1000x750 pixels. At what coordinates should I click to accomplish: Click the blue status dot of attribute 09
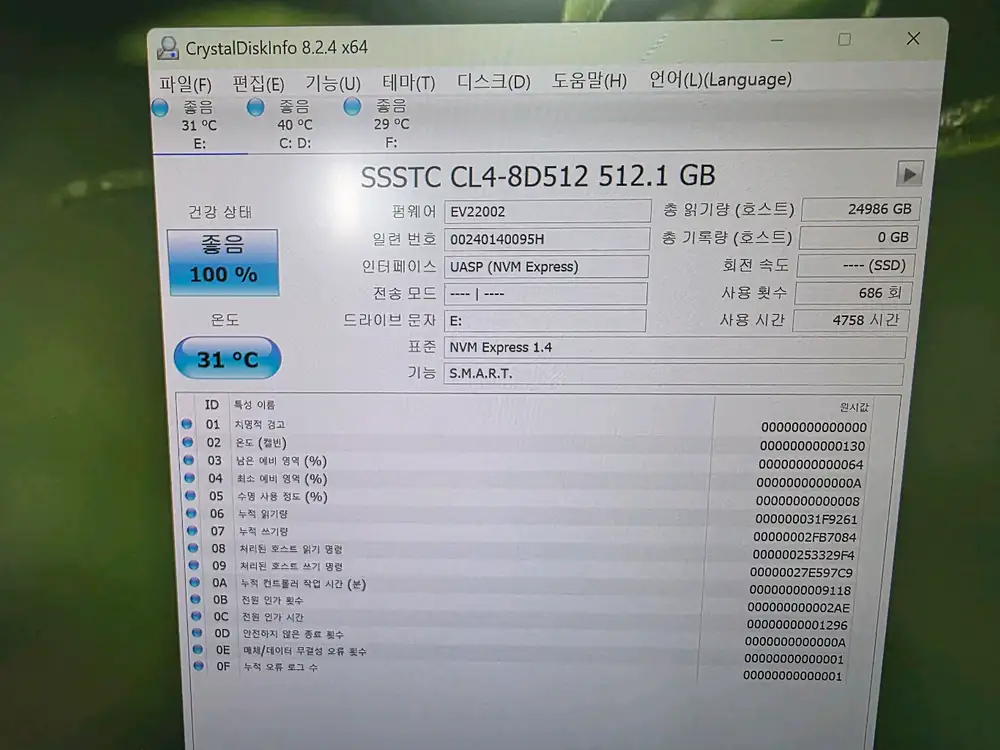194,564
